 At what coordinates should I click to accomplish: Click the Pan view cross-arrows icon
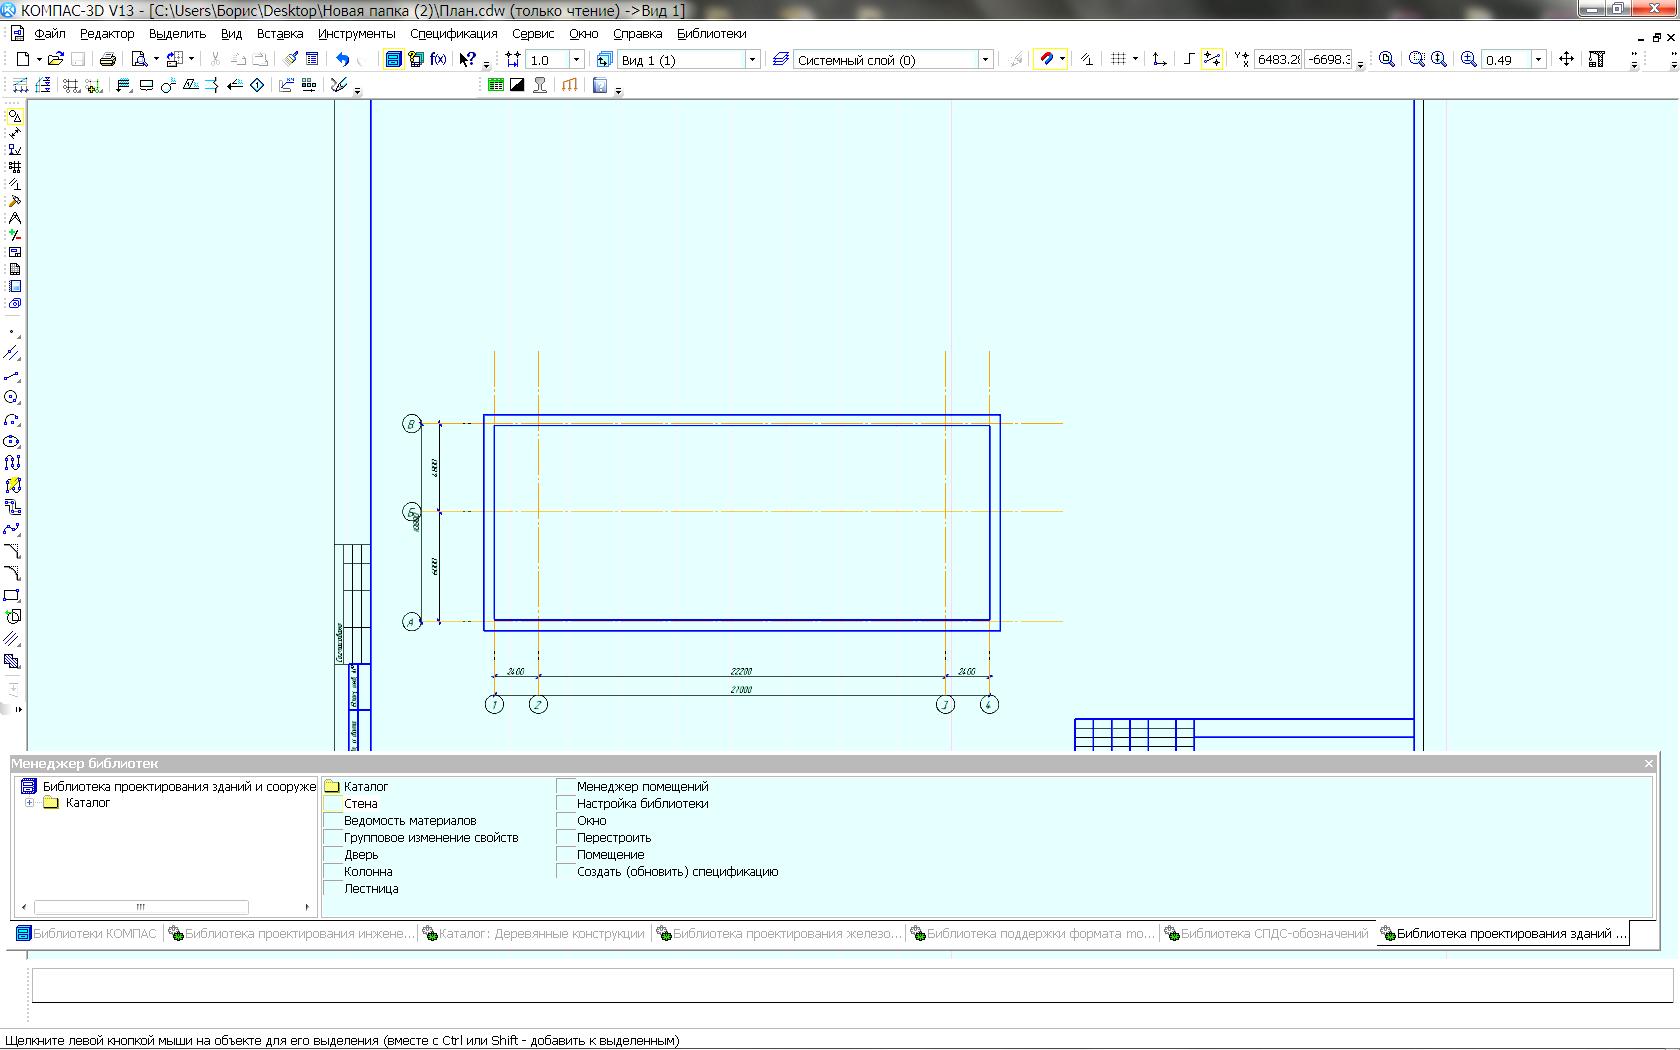click(x=1566, y=60)
